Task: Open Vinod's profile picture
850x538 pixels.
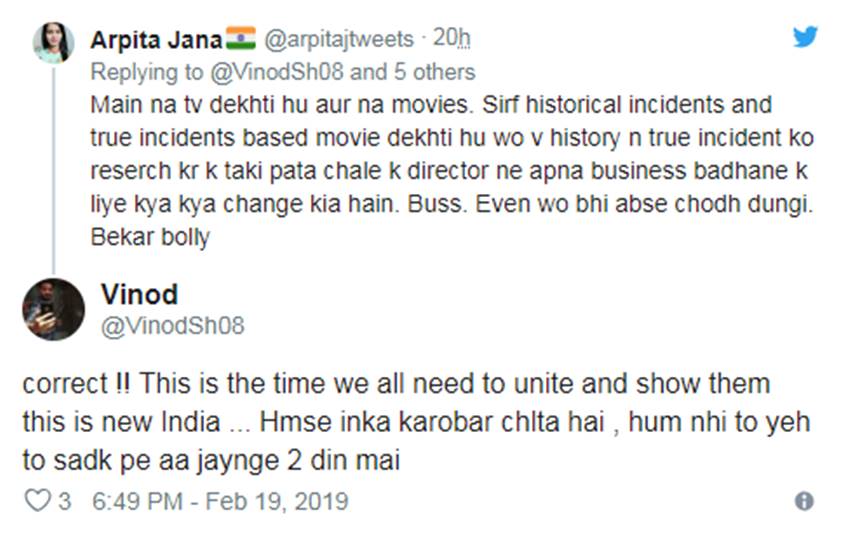Action: pos(53,309)
